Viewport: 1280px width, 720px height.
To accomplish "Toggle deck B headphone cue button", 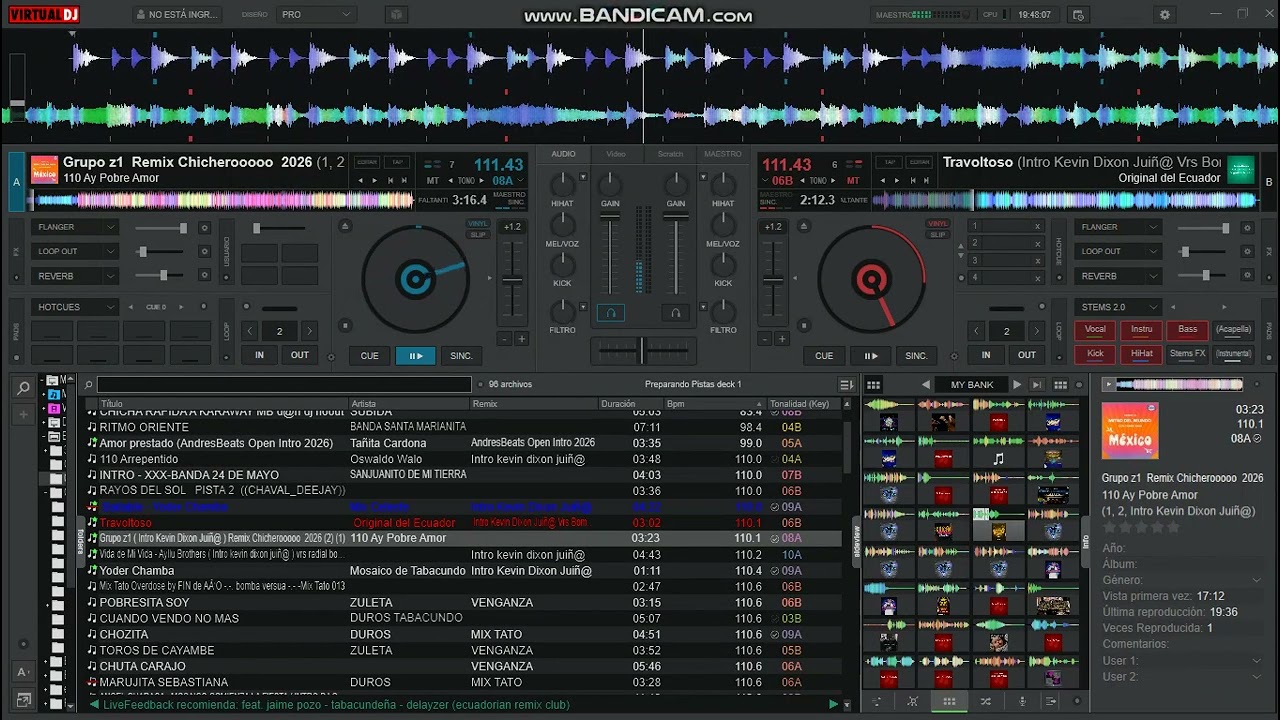I will point(676,313).
